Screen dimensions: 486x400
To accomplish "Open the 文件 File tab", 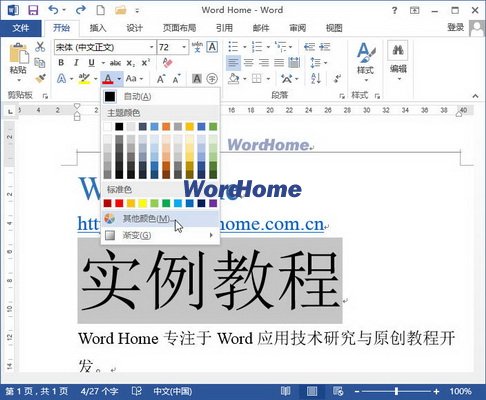I will (21, 28).
